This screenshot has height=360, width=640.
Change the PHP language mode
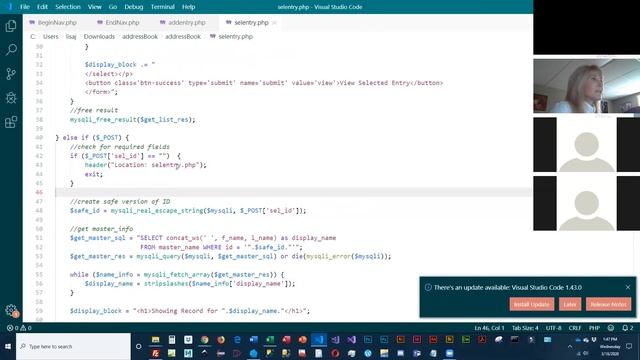[x=594, y=328]
